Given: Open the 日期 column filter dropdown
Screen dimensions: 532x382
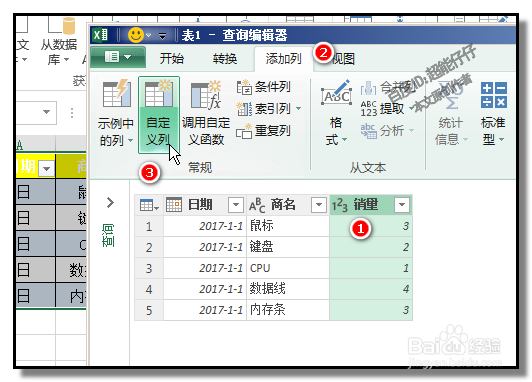Looking at the screenshot, I should point(236,205).
